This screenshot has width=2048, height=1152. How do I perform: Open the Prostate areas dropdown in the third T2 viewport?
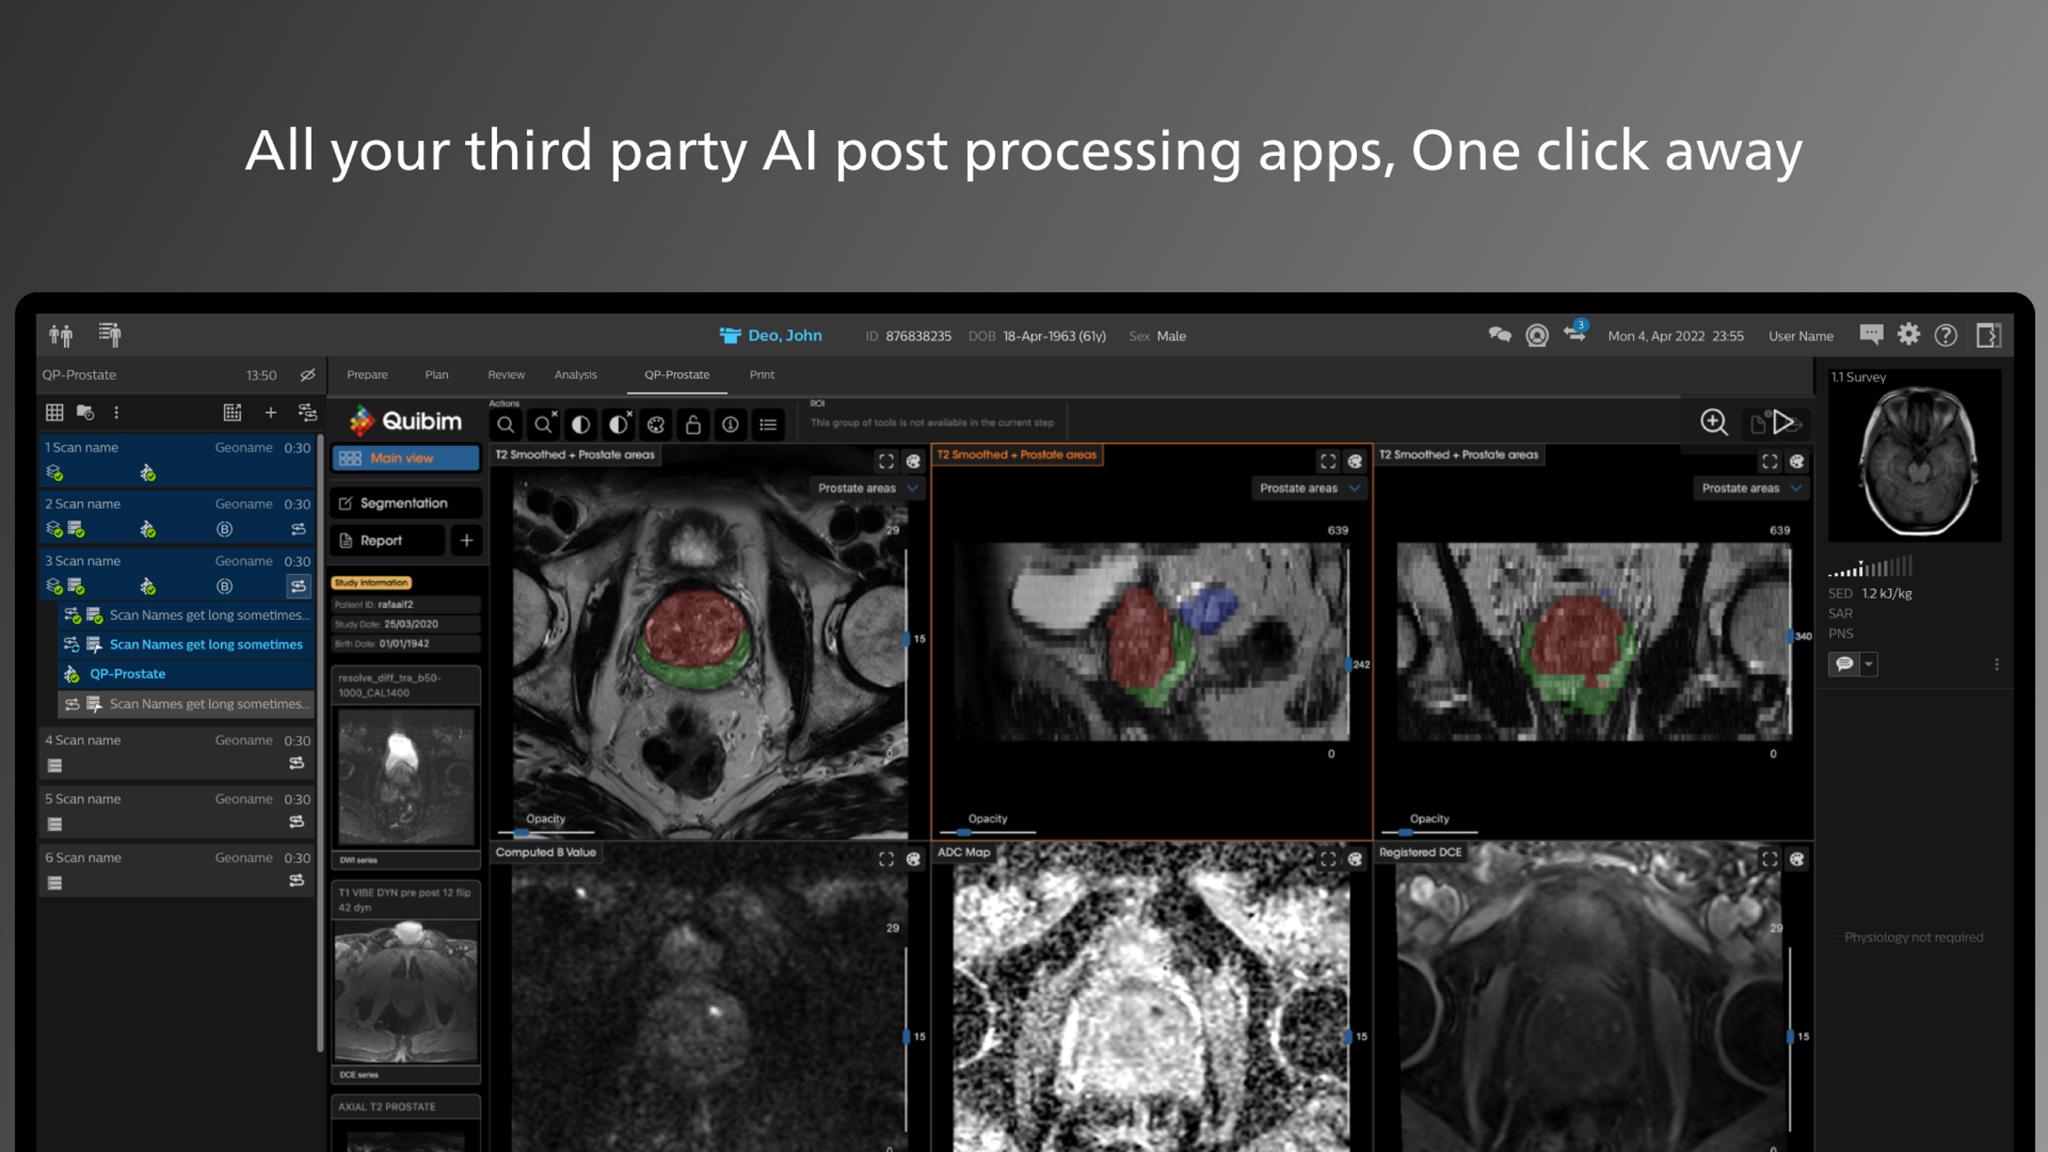click(1752, 488)
